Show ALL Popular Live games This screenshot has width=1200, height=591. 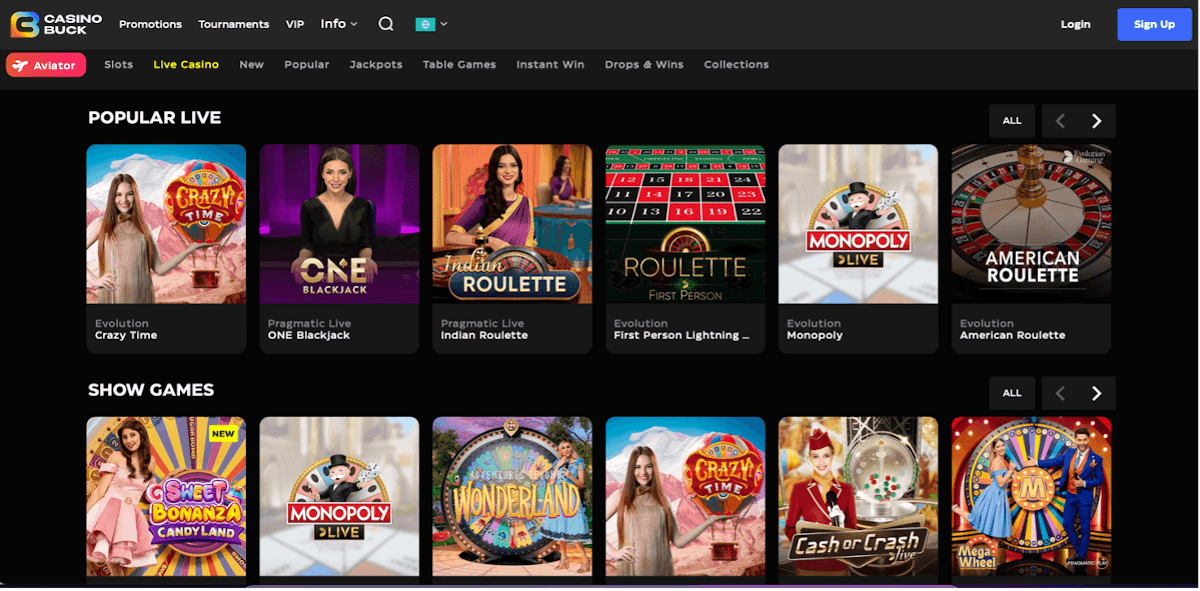click(1012, 121)
